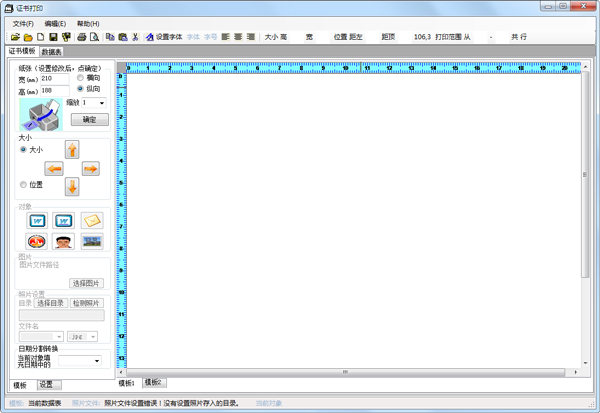Select the 位置 position radio option

(x=23, y=184)
